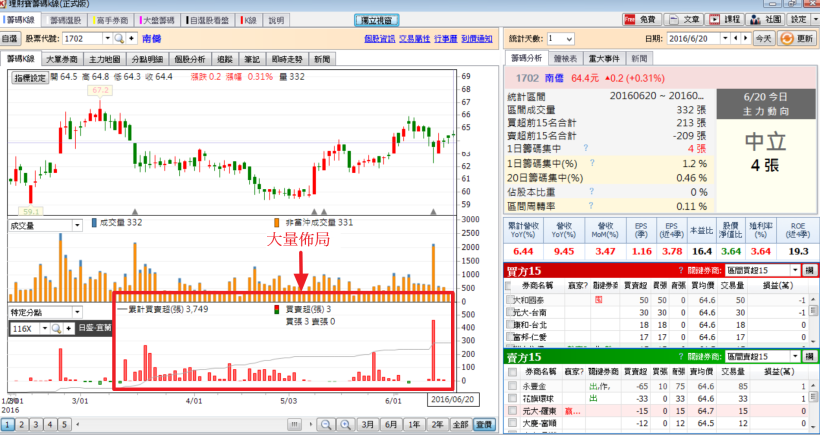Viewport: 820px width, 435px height.
Task: Click the 賣方15 list scroll-down arrow
Action: (x=813, y=427)
